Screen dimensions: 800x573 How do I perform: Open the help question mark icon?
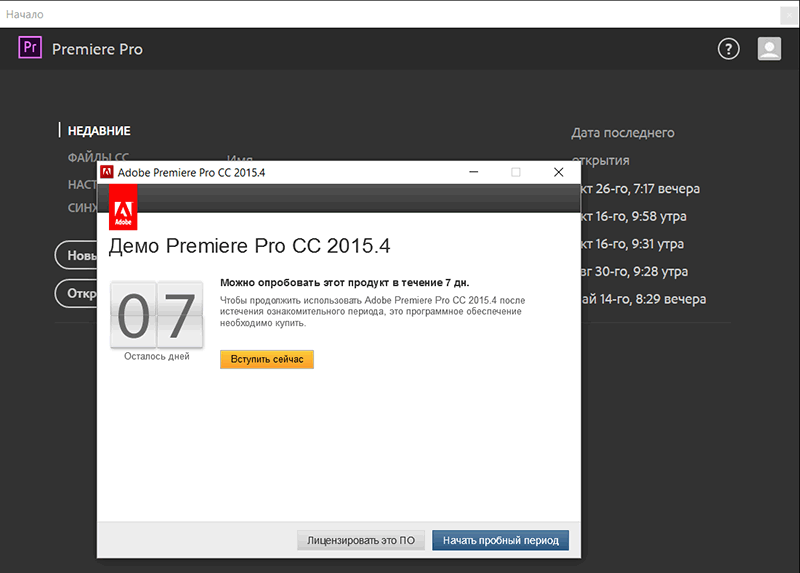[x=729, y=49]
